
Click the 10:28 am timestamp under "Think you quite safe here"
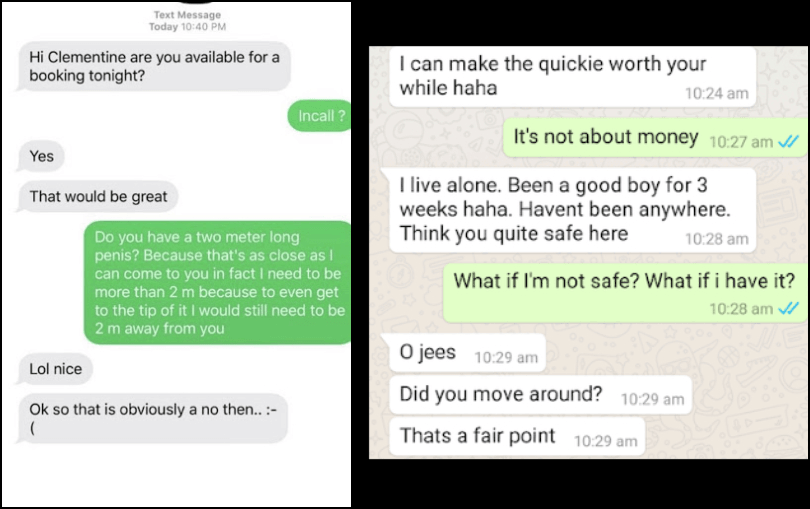point(716,239)
